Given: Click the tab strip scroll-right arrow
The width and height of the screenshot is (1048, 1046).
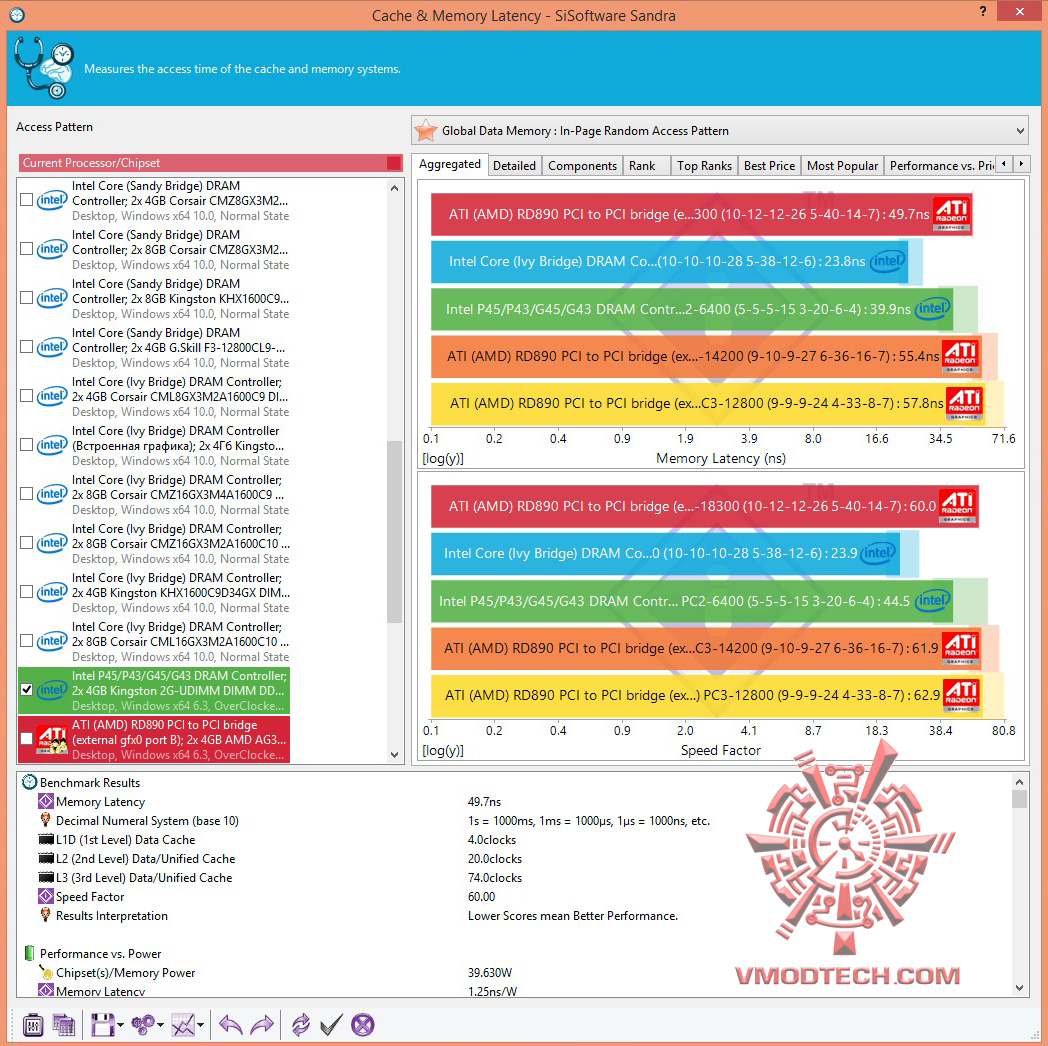Looking at the screenshot, I should 1021,164.
